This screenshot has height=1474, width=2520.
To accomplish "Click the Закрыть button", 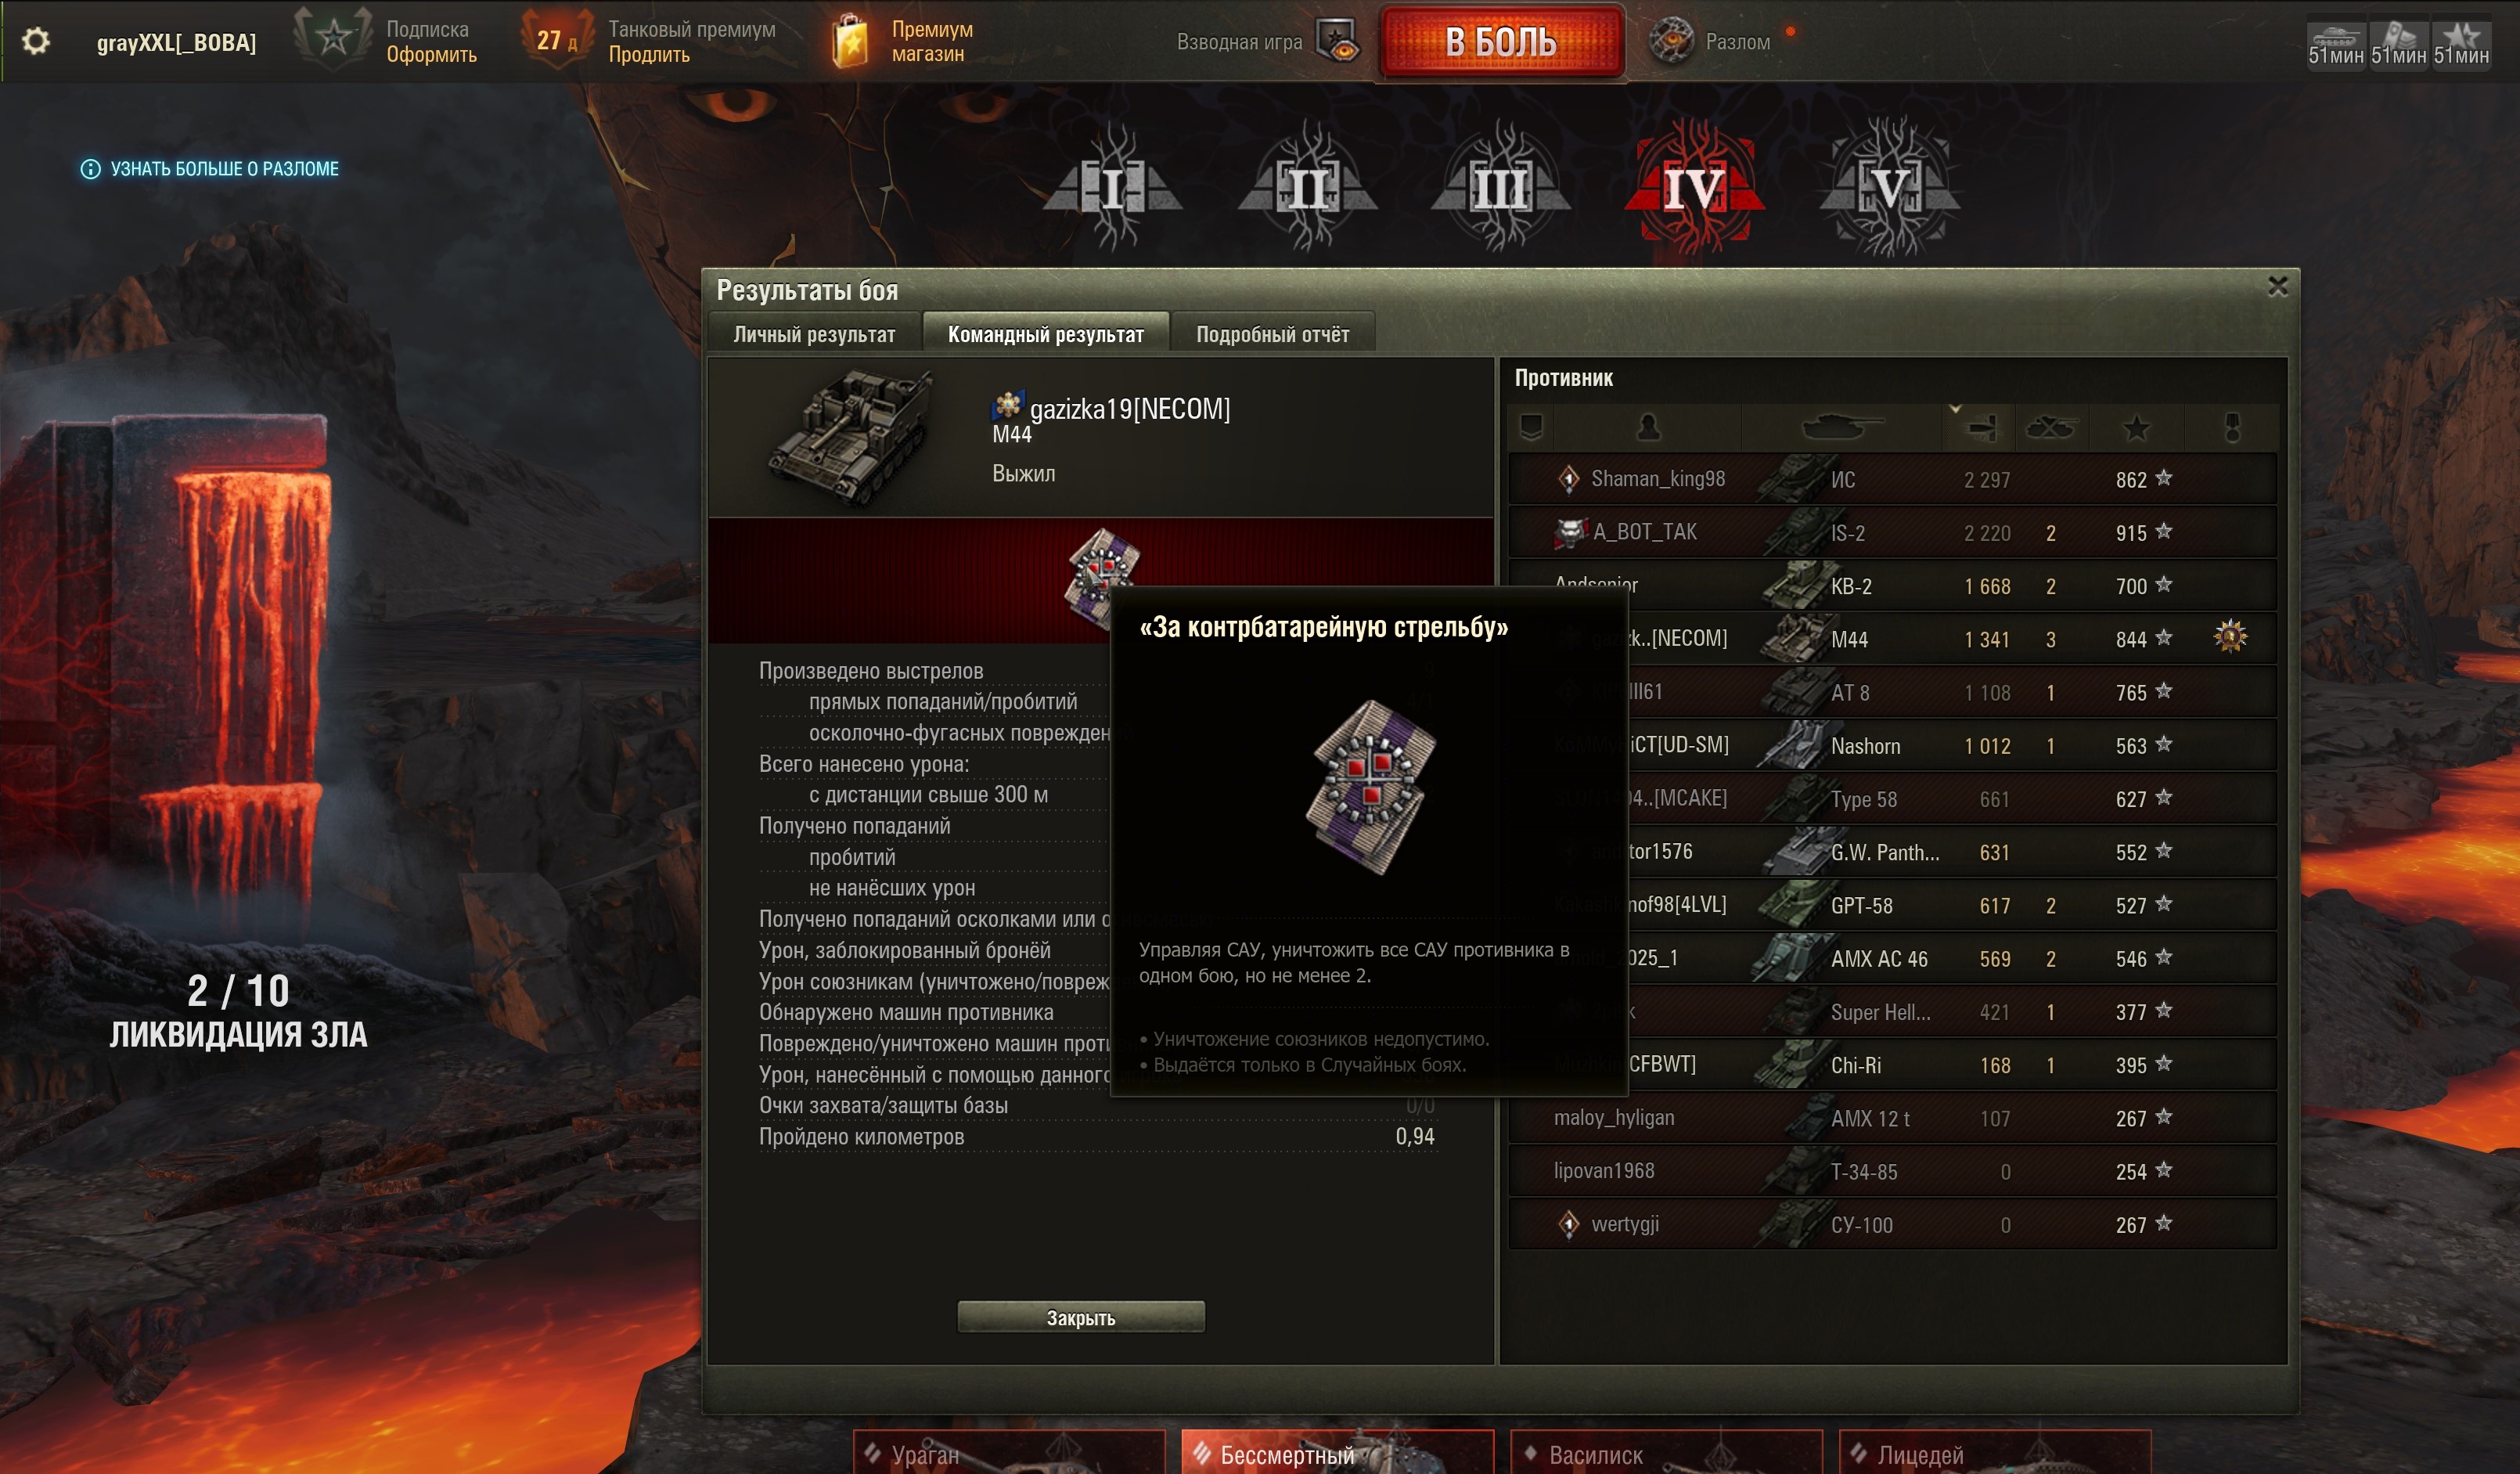I will tap(1081, 1317).
